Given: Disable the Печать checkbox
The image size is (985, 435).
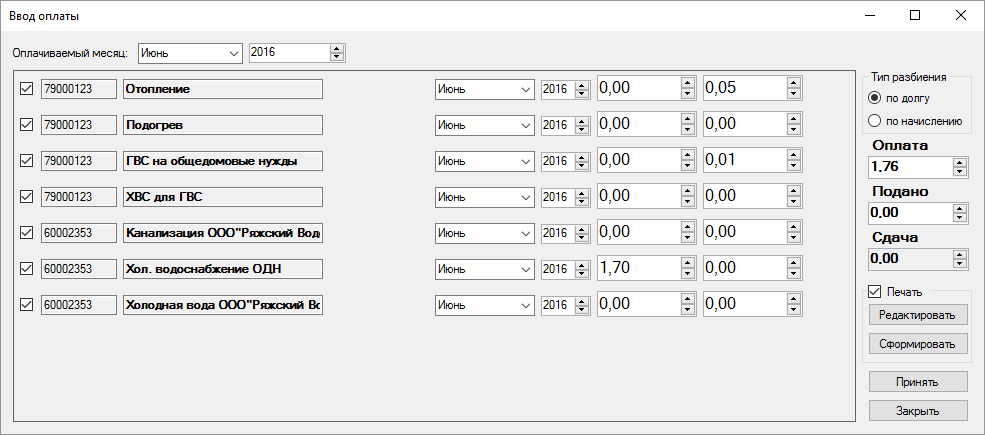Looking at the screenshot, I should pos(875,292).
